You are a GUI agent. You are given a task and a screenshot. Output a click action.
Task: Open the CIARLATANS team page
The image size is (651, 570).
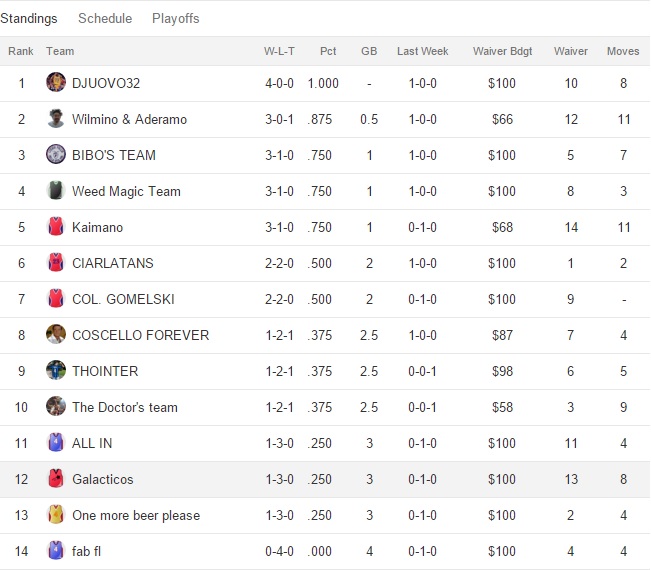point(113,263)
